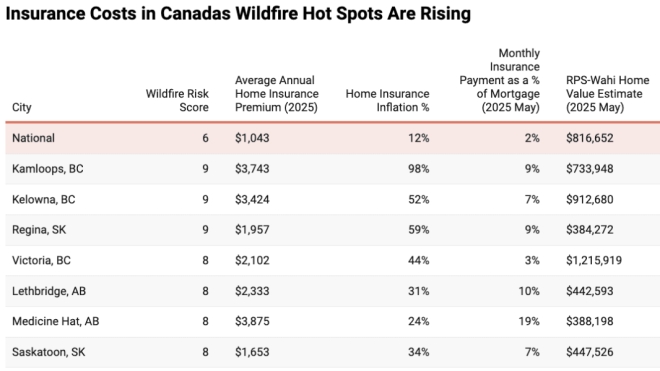This screenshot has height=371, width=660.
Task: Click the Regina, SK city name
Action: (39, 230)
